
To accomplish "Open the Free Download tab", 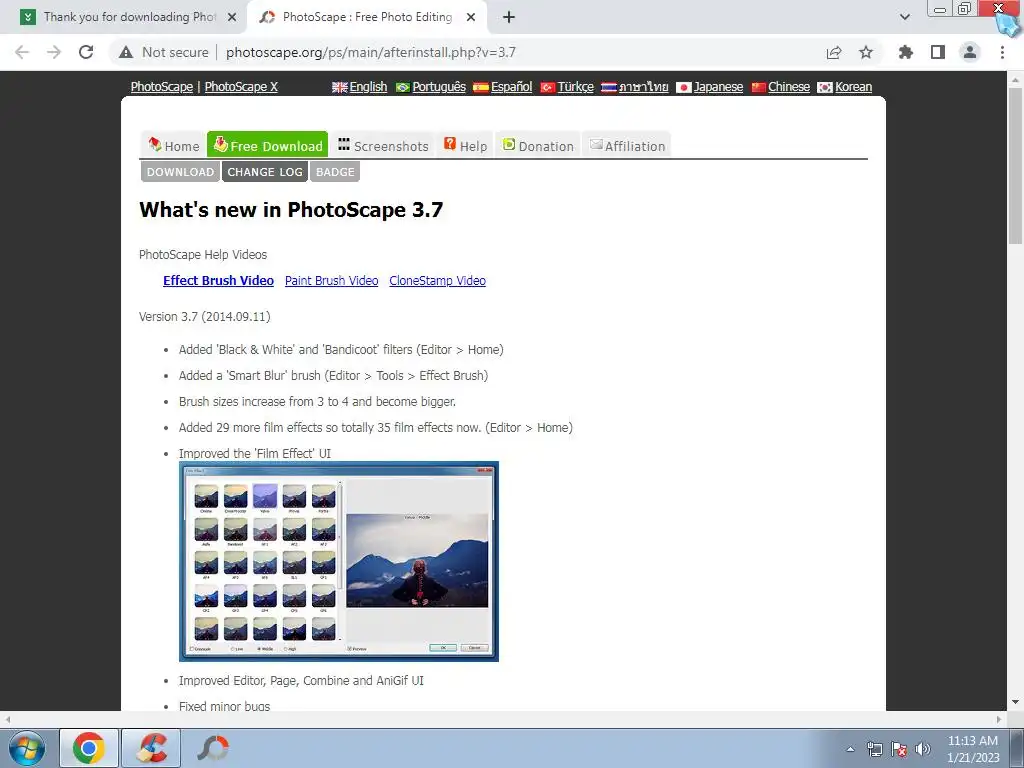I will click(268, 145).
